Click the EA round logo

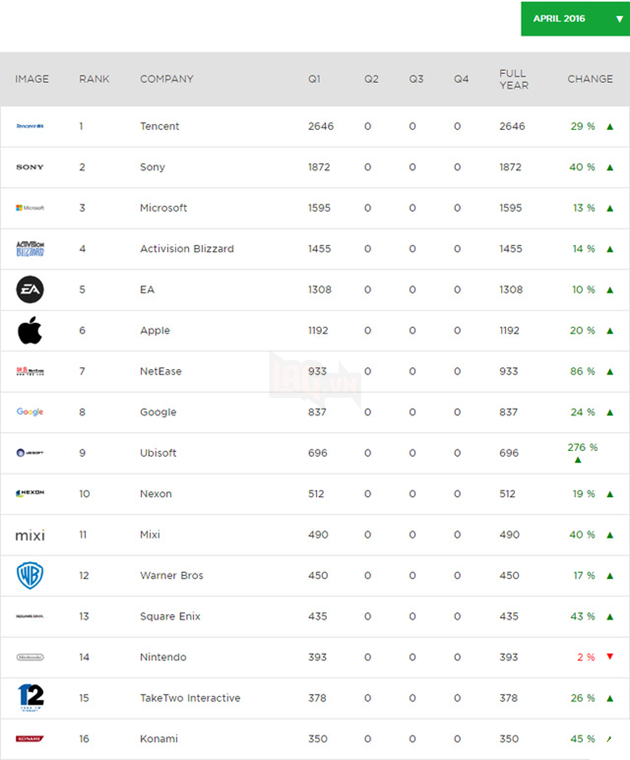(30, 290)
